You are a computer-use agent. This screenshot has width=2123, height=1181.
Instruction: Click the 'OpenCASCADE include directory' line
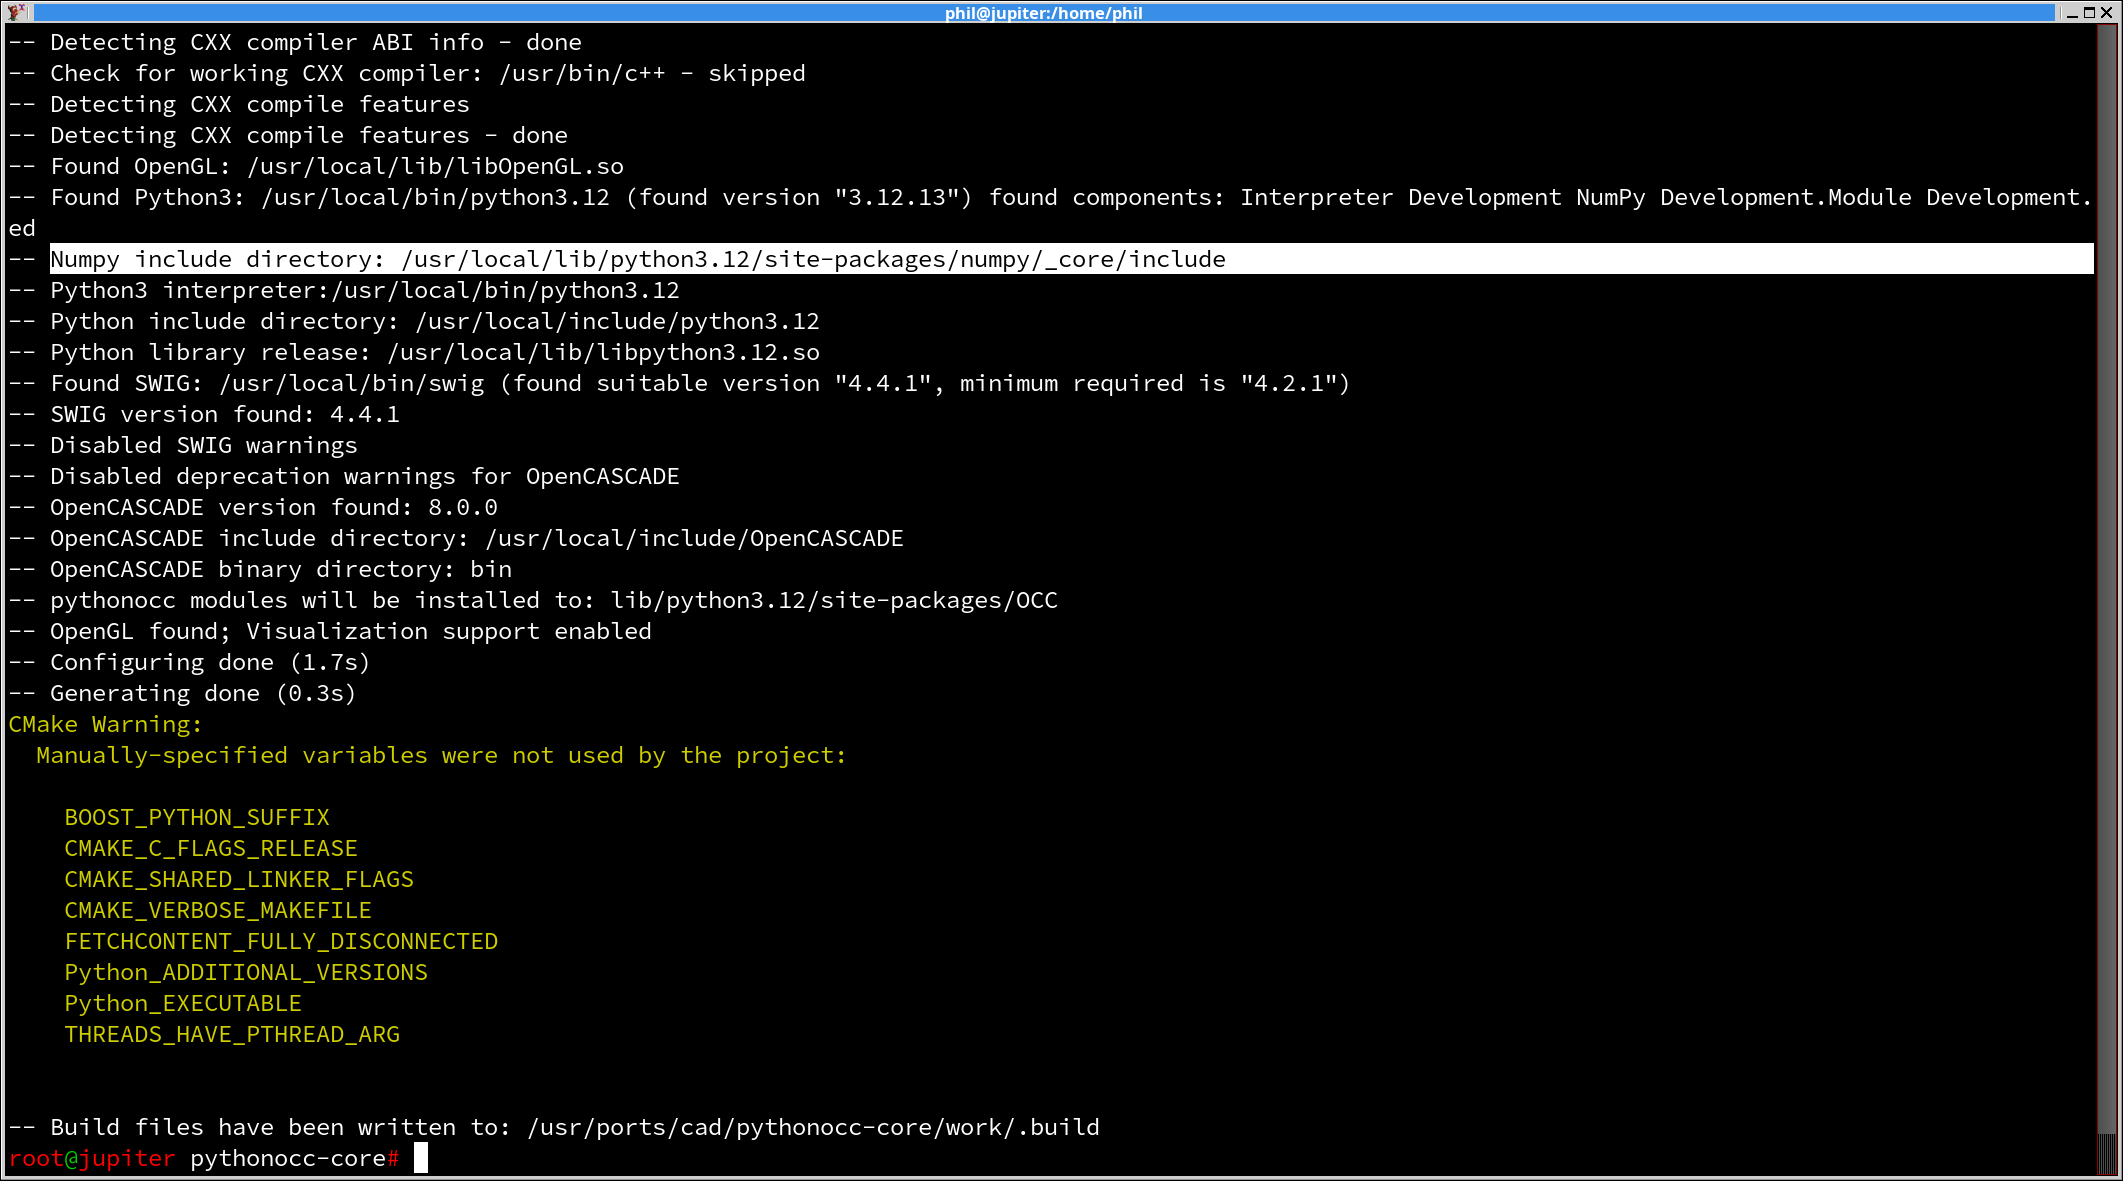click(456, 538)
